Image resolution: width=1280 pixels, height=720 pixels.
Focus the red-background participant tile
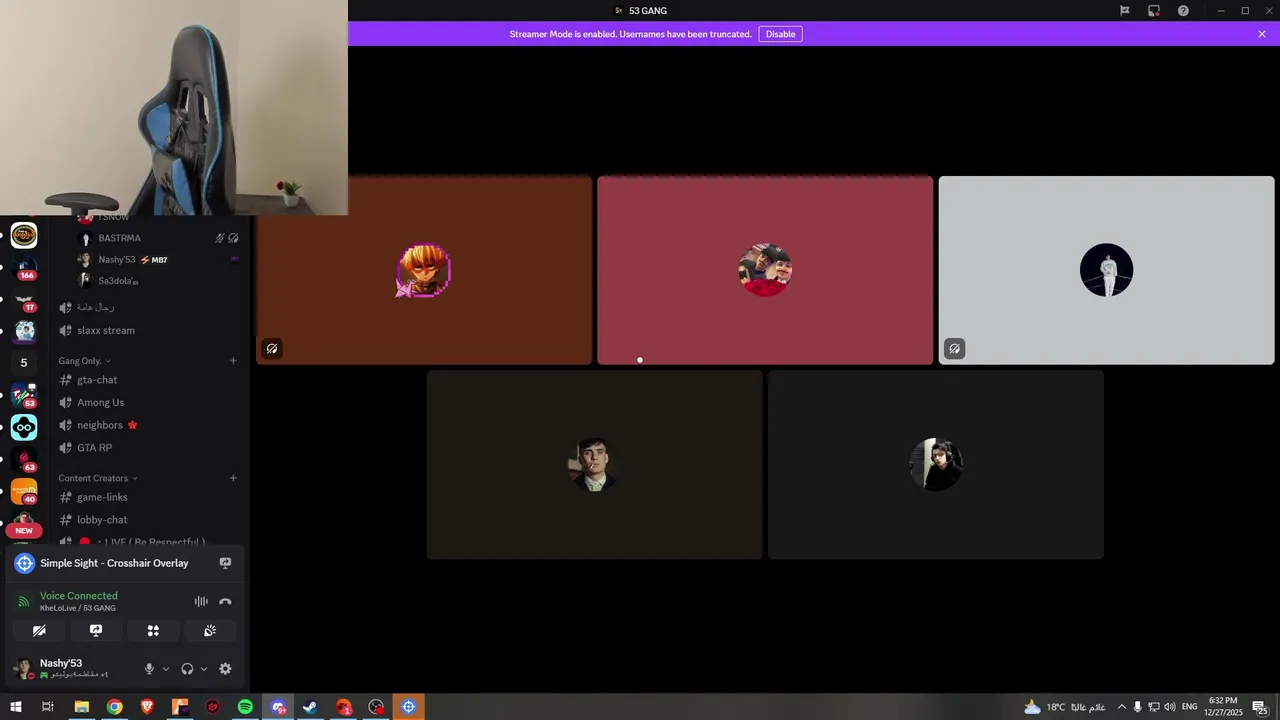pyautogui.click(x=765, y=270)
